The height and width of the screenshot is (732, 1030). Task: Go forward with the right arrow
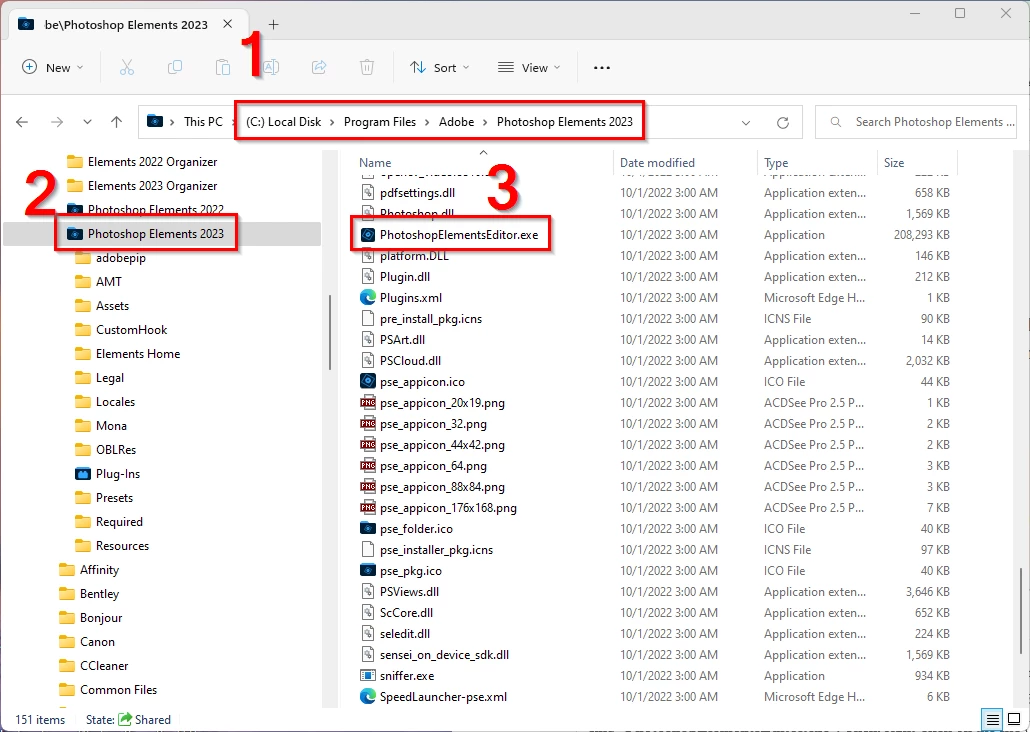(x=57, y=122)
